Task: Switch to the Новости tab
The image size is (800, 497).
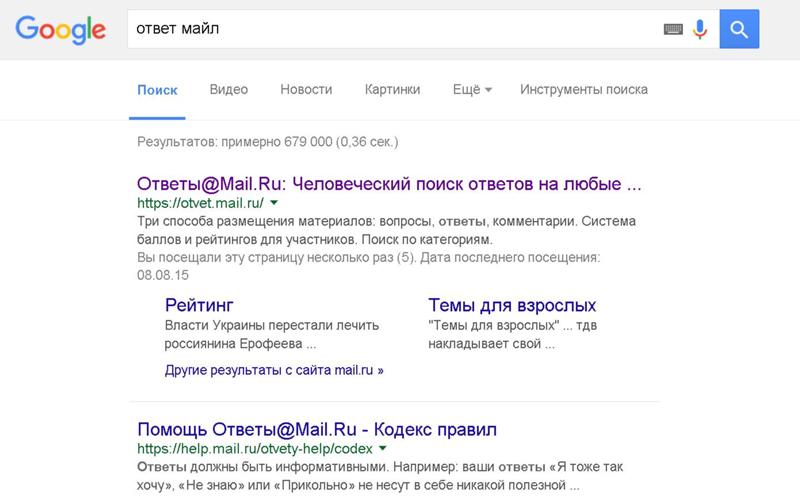Action: click(x=306, y=90)
